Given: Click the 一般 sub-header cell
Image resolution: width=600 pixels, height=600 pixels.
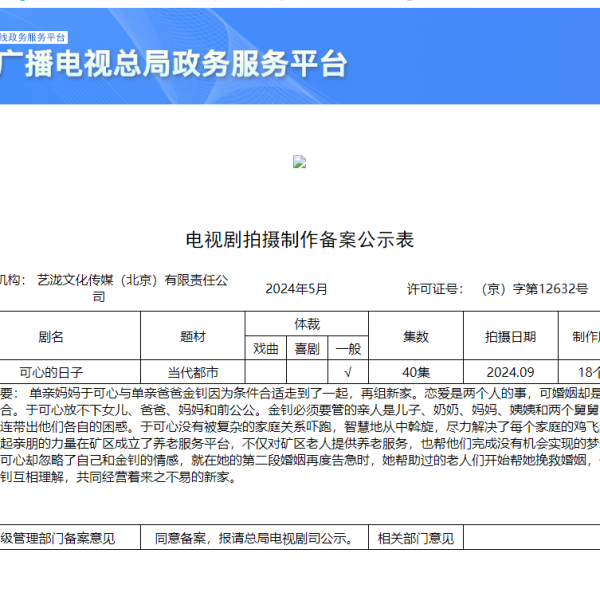Looking at the screenshot, I should (x=348, y=348).
